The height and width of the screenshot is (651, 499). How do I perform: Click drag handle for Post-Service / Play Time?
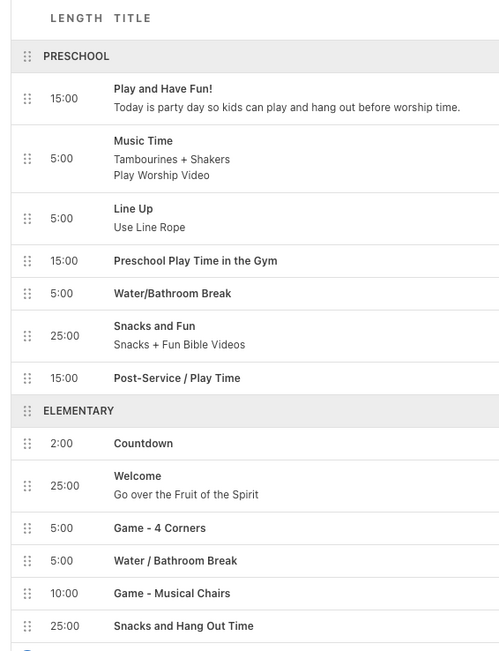(27, 378)
